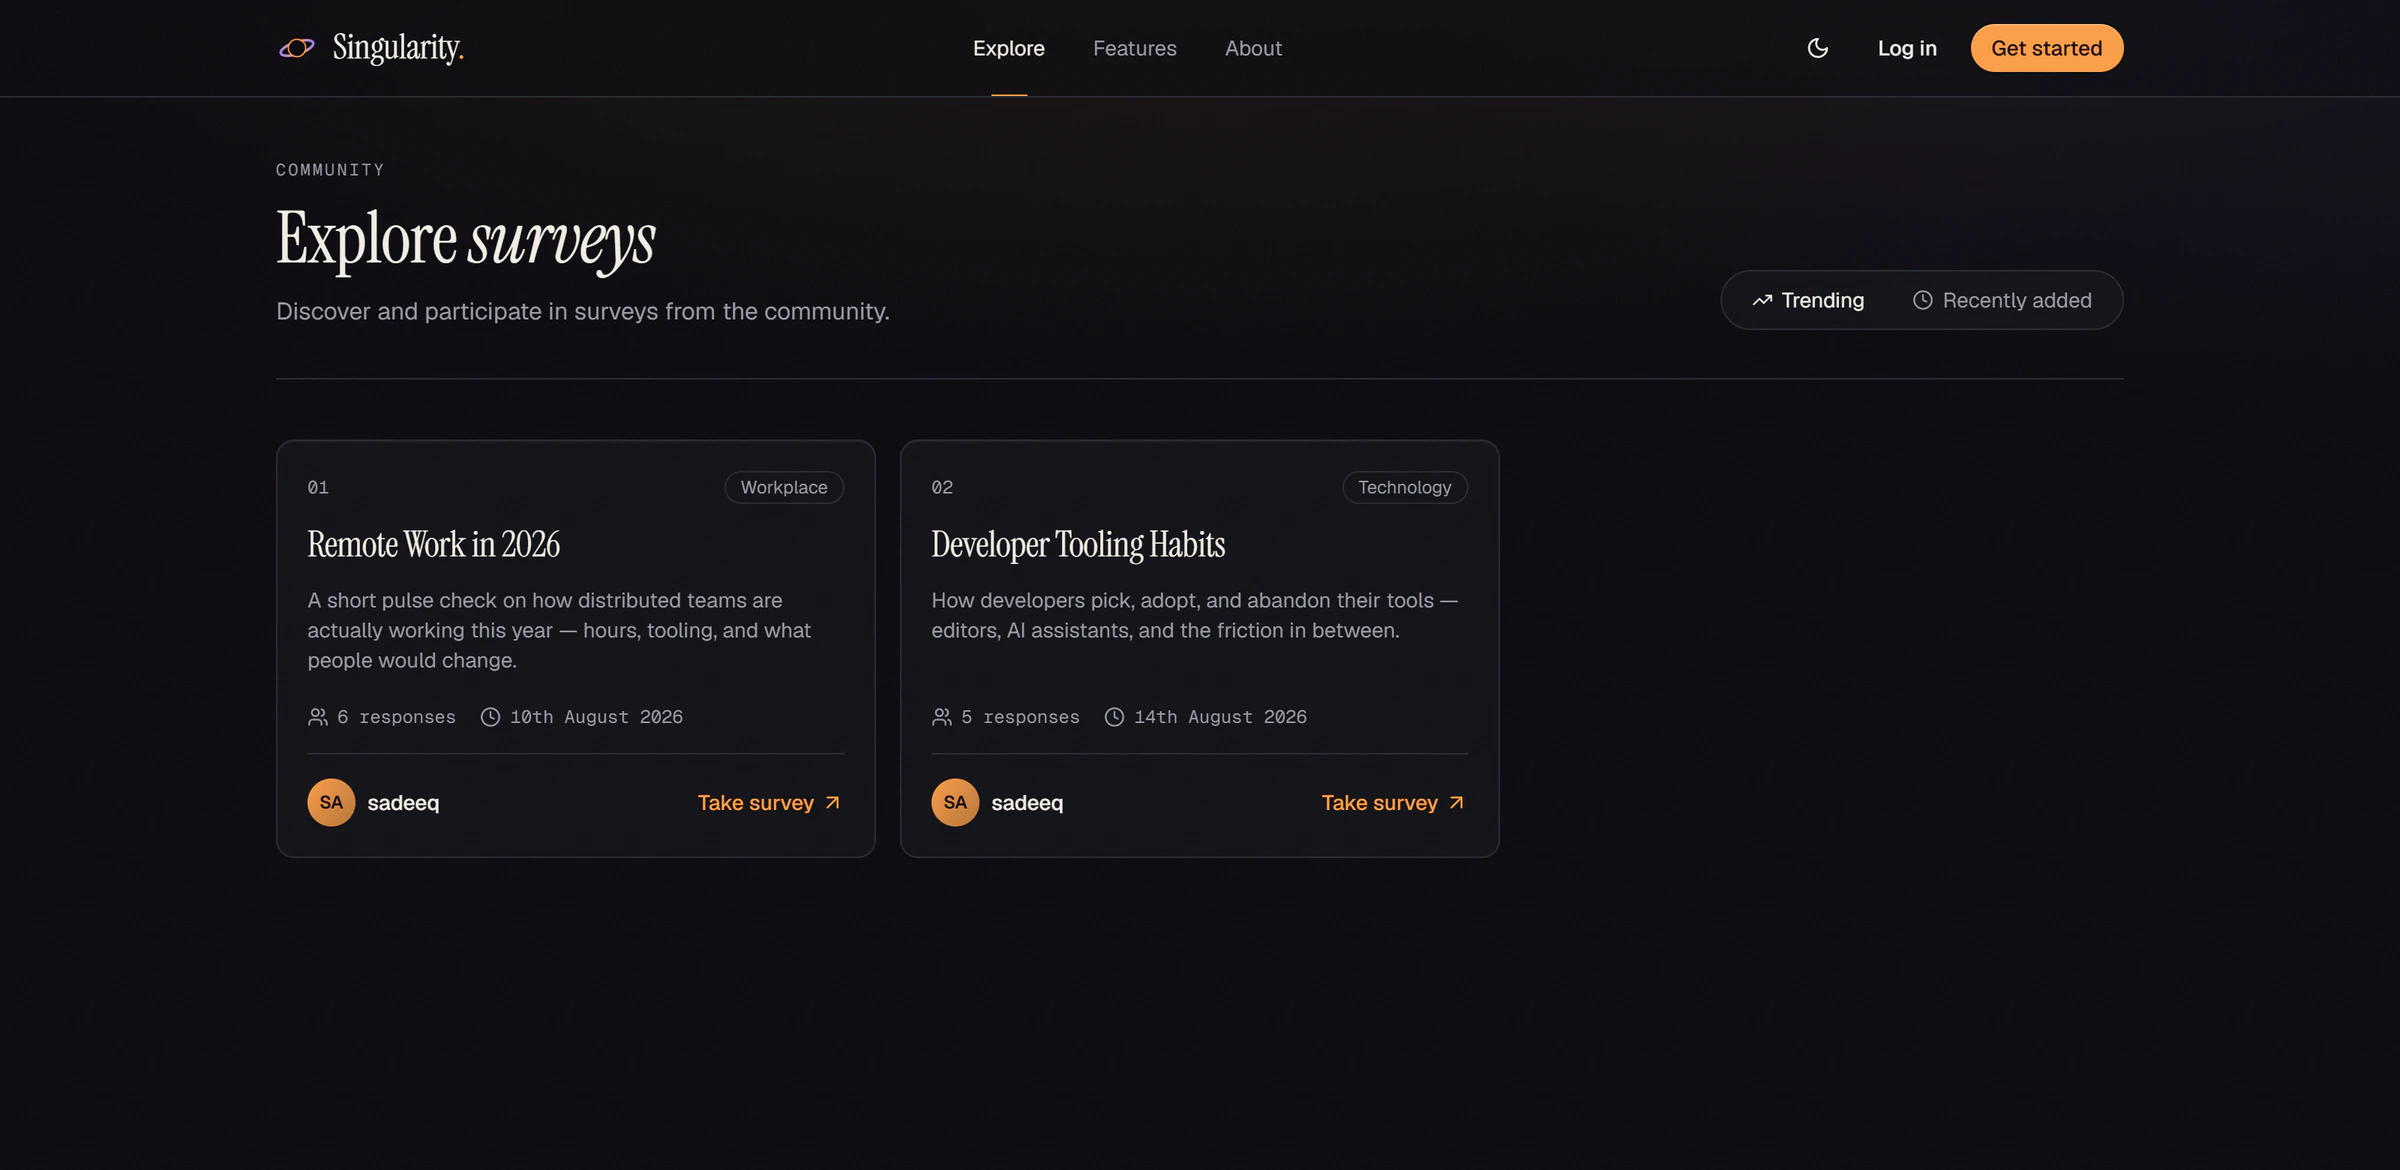Click the people icon beside 5 responses
Image resolution: width=2400 pixels, height=1170 pixels.
point(942,716)
